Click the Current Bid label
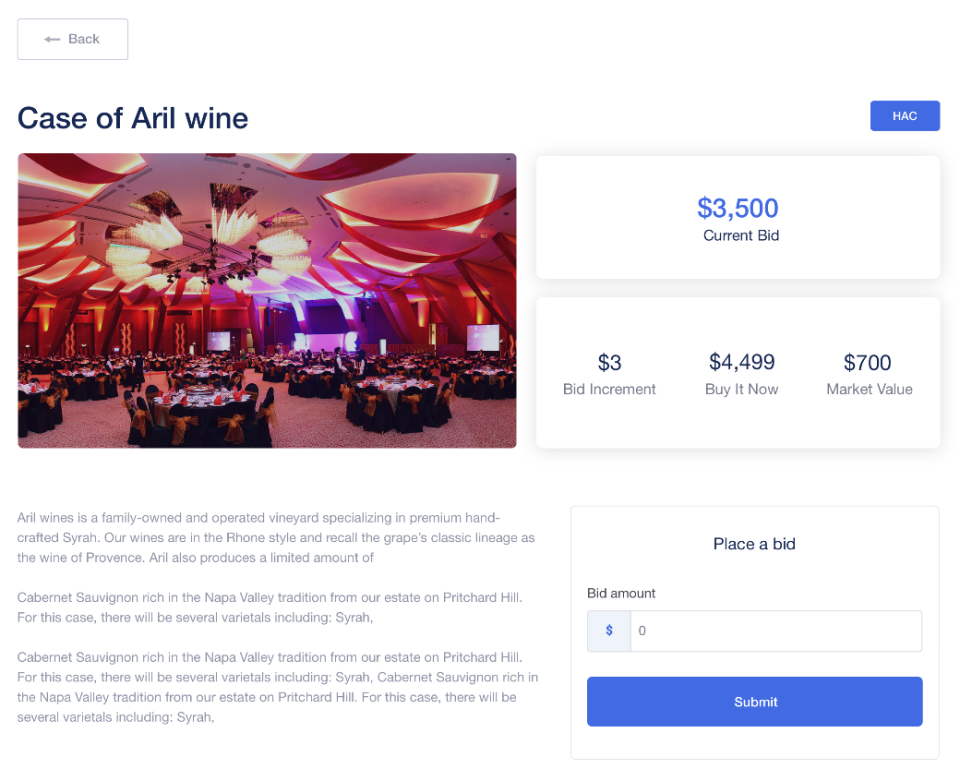 tap(741, 236)
